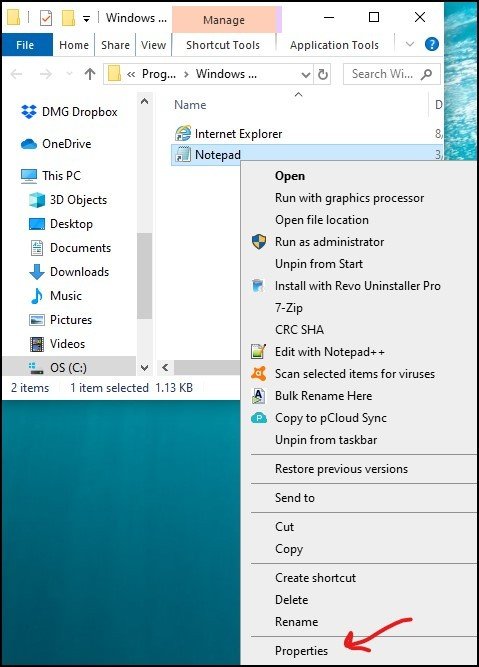This screenshot has width=479, height=667.
Task: Click the Bulk Rename Here icon
Action: (x=258, y=396)
